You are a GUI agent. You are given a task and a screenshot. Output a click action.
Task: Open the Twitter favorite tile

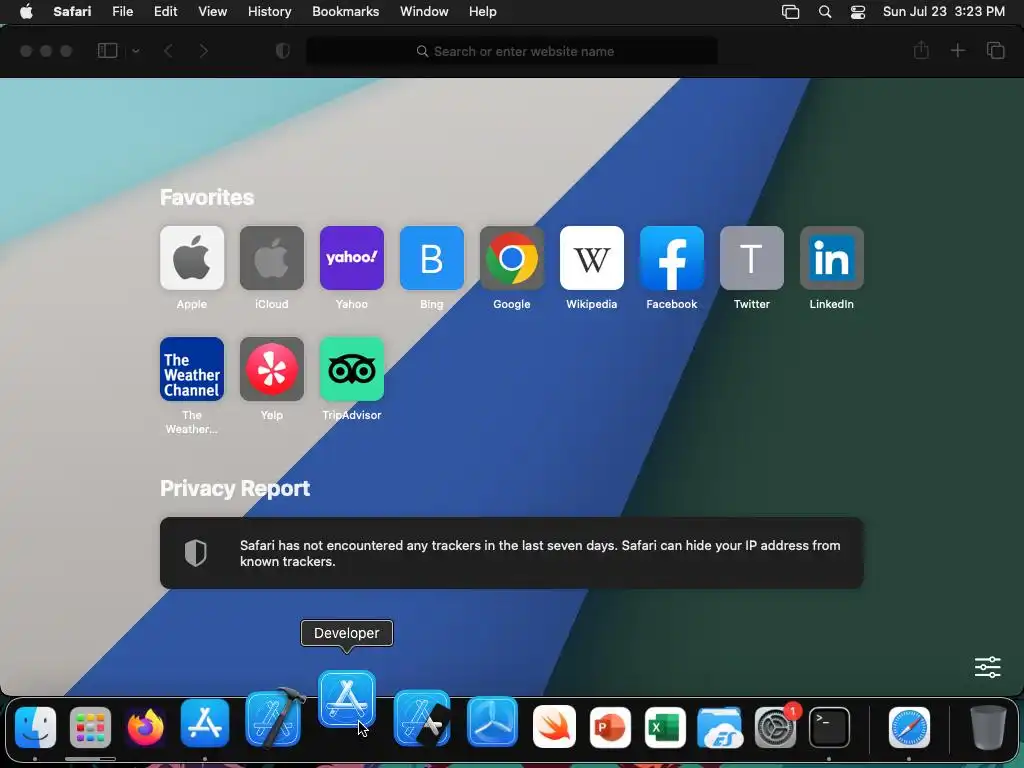tap(752, 258)
